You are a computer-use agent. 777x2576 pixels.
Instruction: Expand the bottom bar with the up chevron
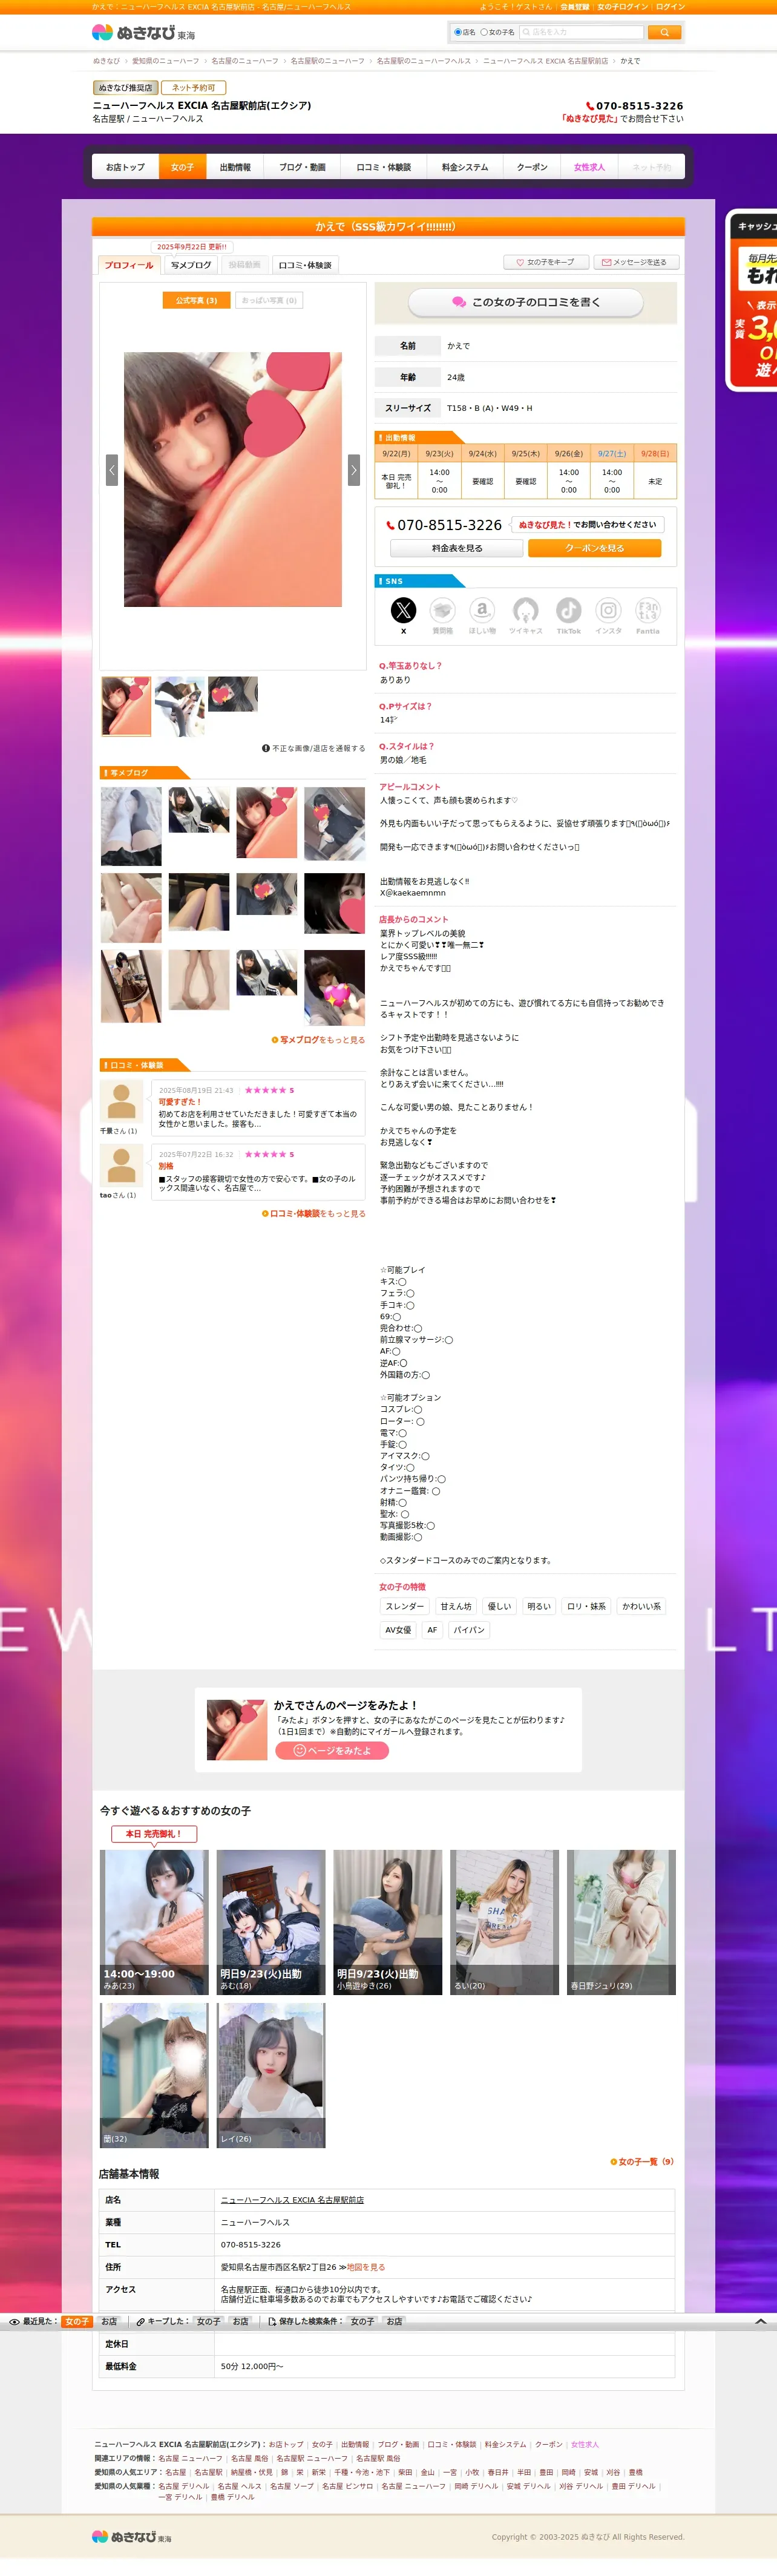pyautogui.click(x=760, y=2322)
